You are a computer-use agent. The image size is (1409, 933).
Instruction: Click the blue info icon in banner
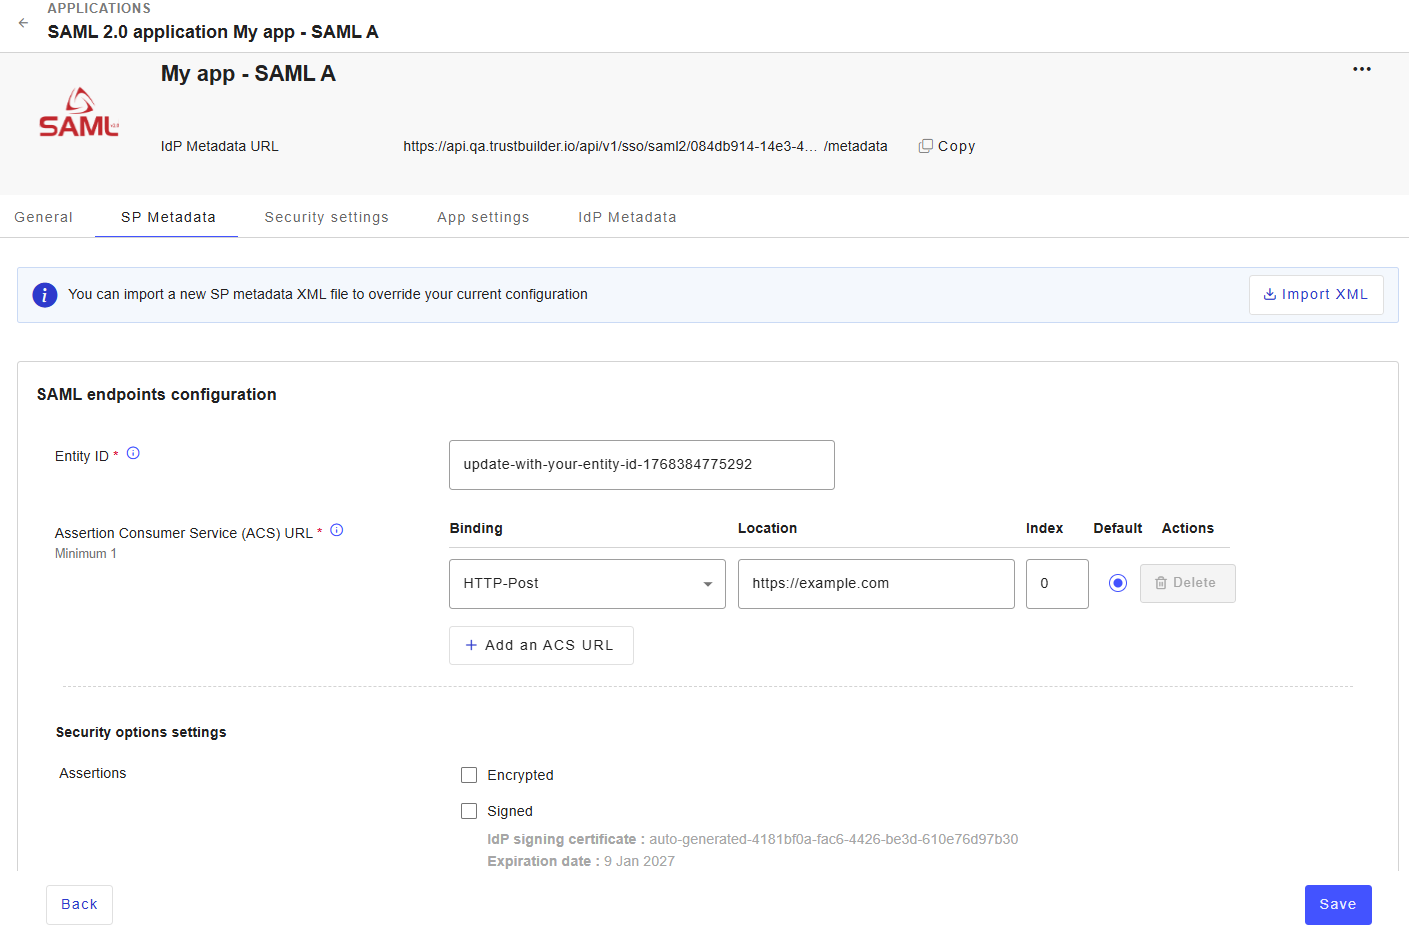[45, 295]
